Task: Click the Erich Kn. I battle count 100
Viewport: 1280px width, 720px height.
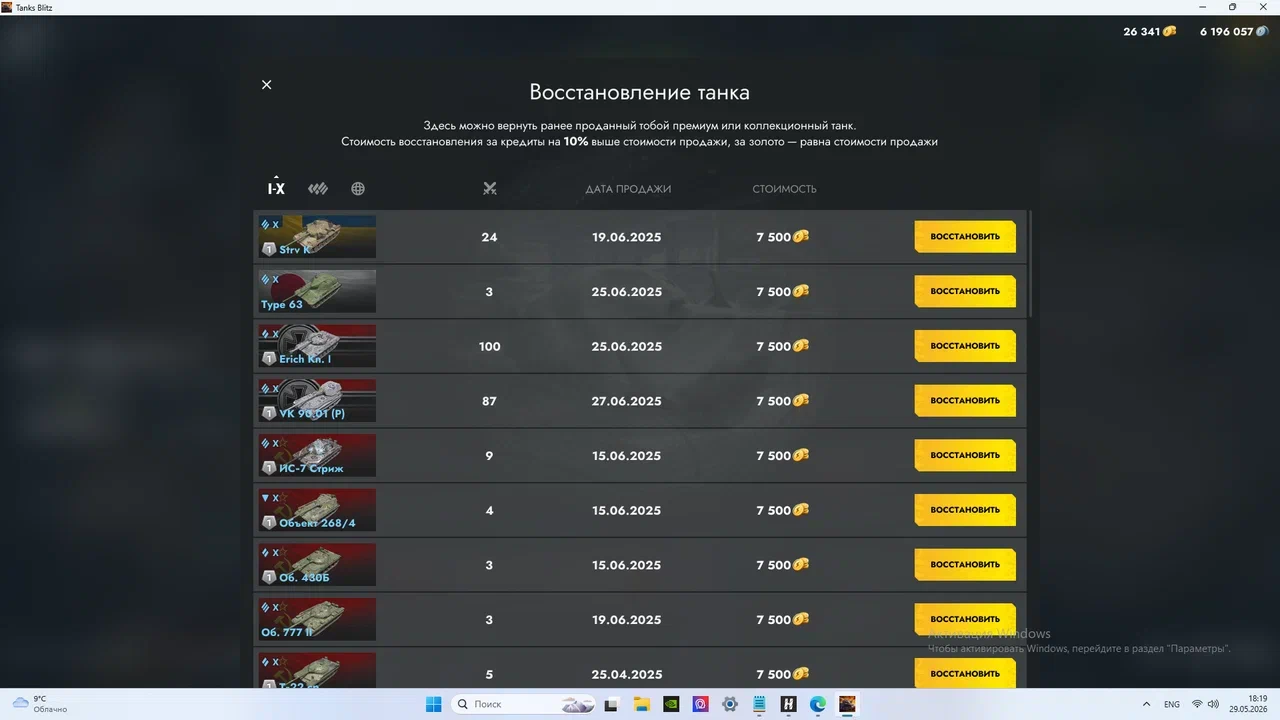Action: coord(489,346)
